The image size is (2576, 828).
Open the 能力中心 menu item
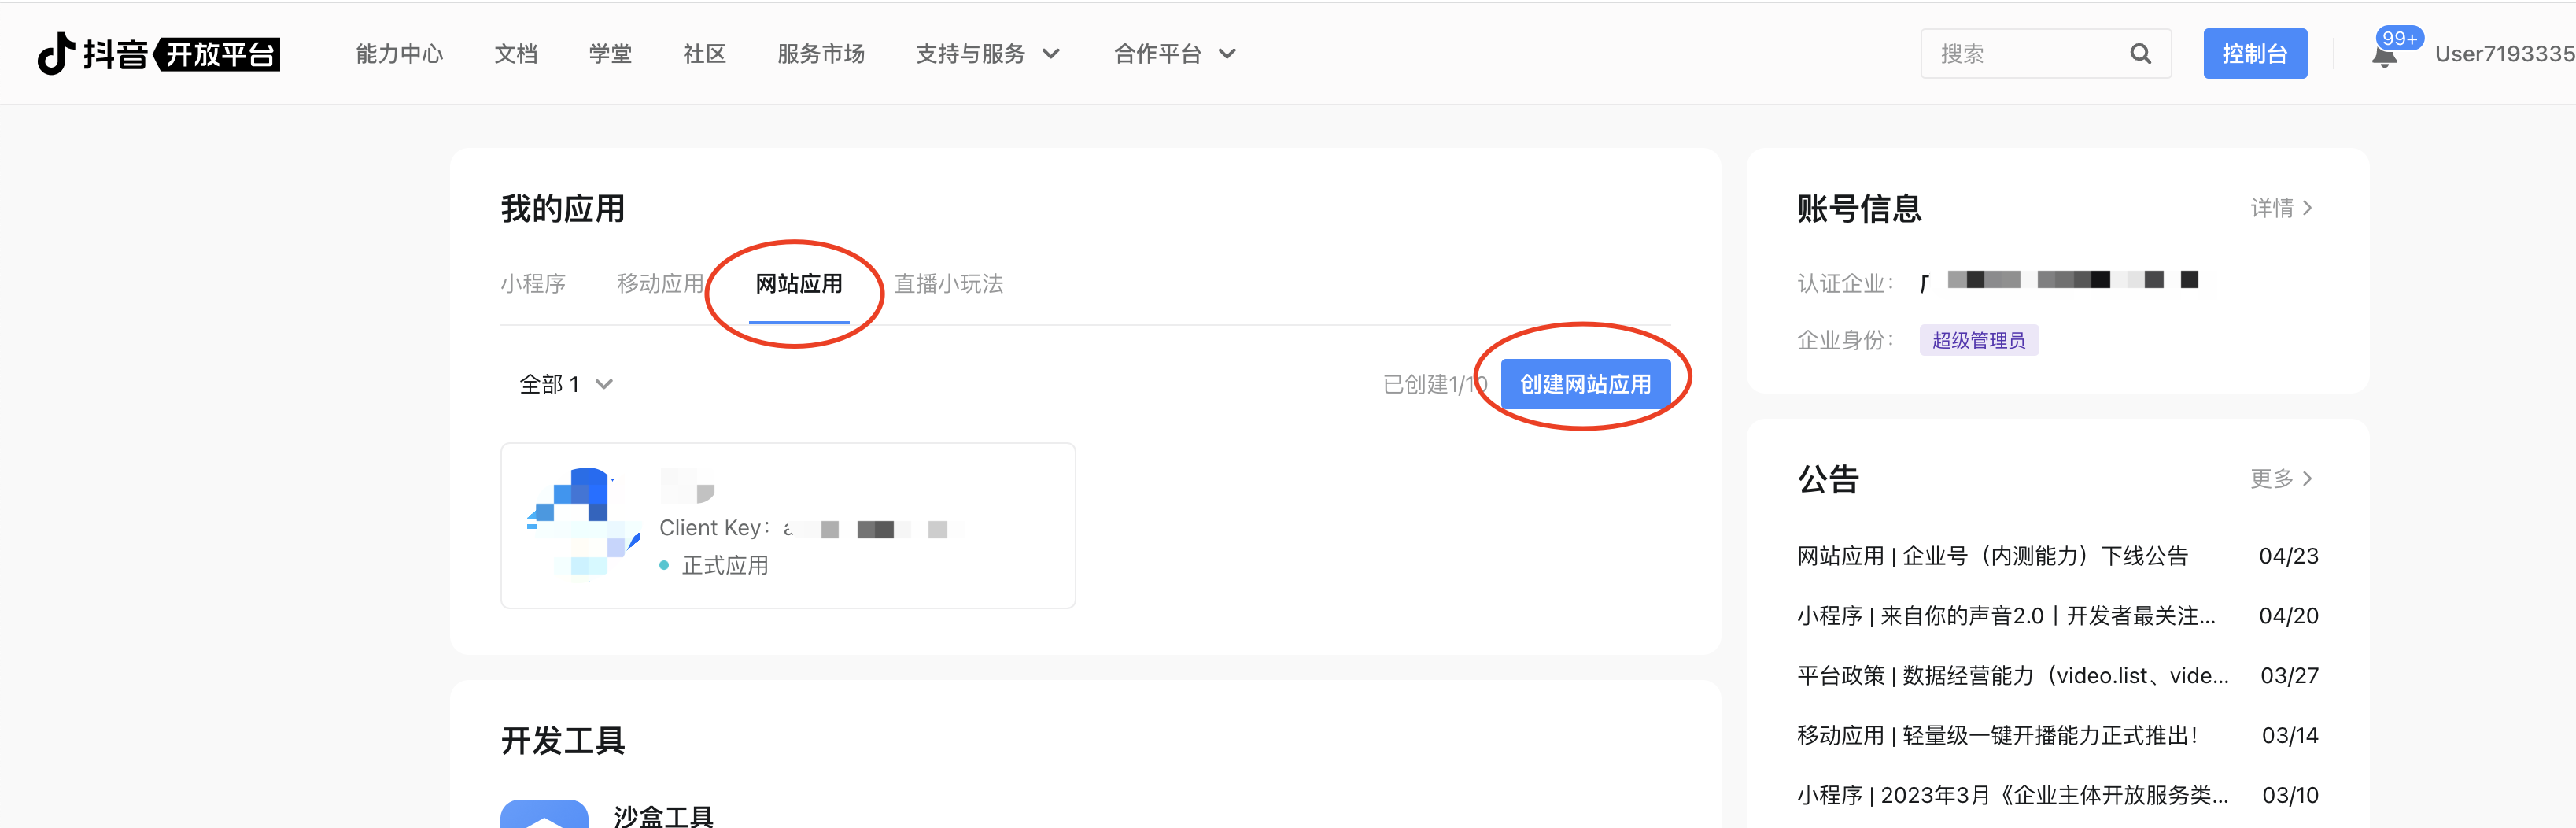(399, 54)
